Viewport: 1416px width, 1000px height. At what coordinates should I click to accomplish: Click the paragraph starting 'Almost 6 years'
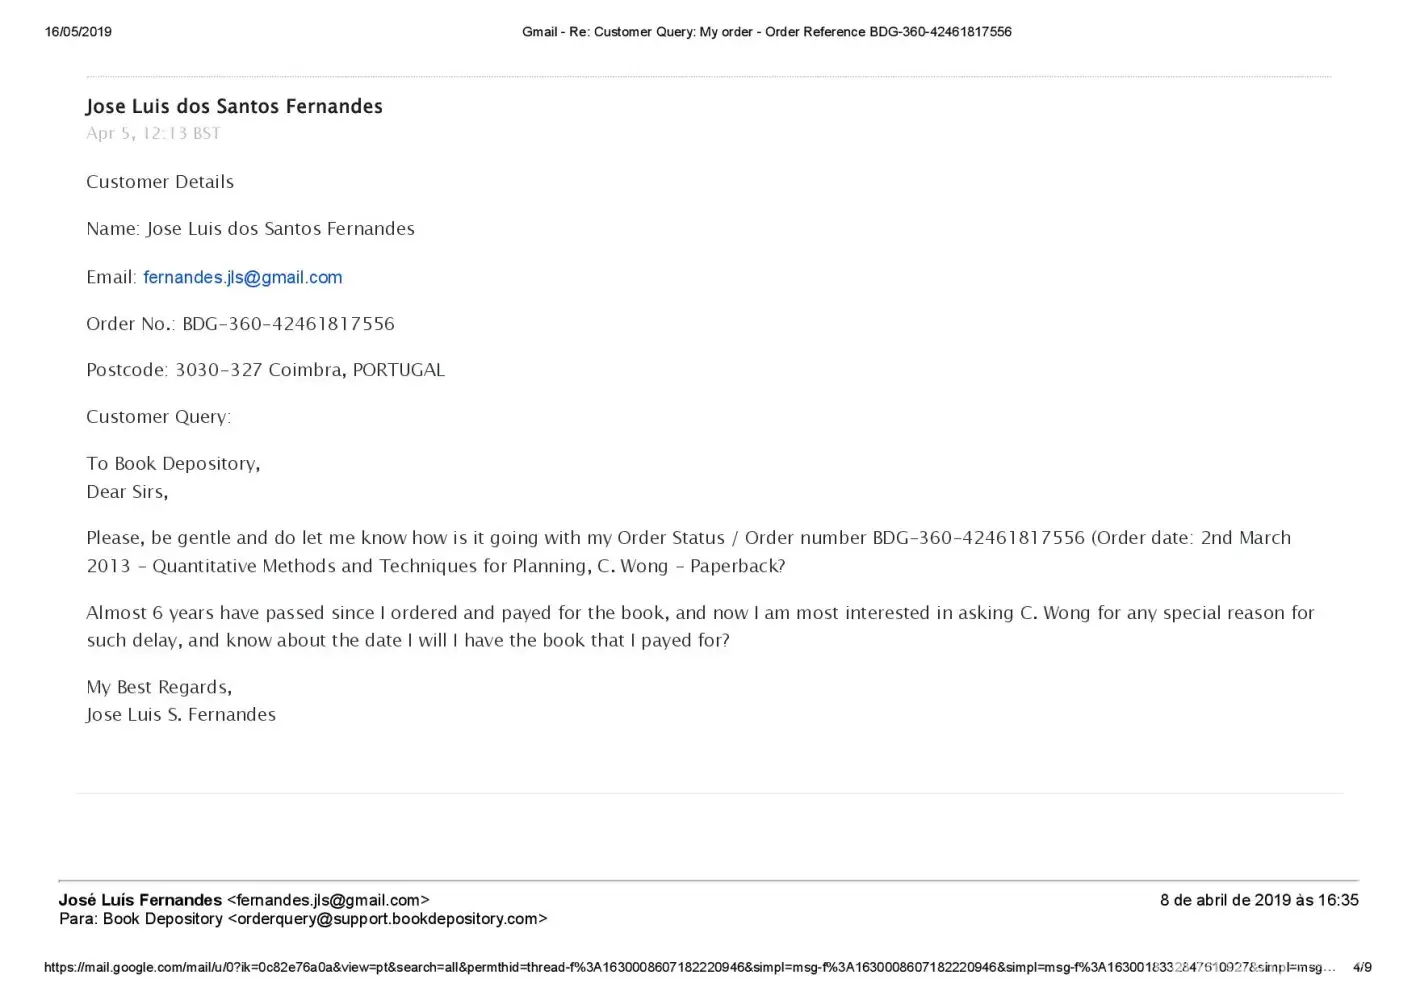click(700, 626)
